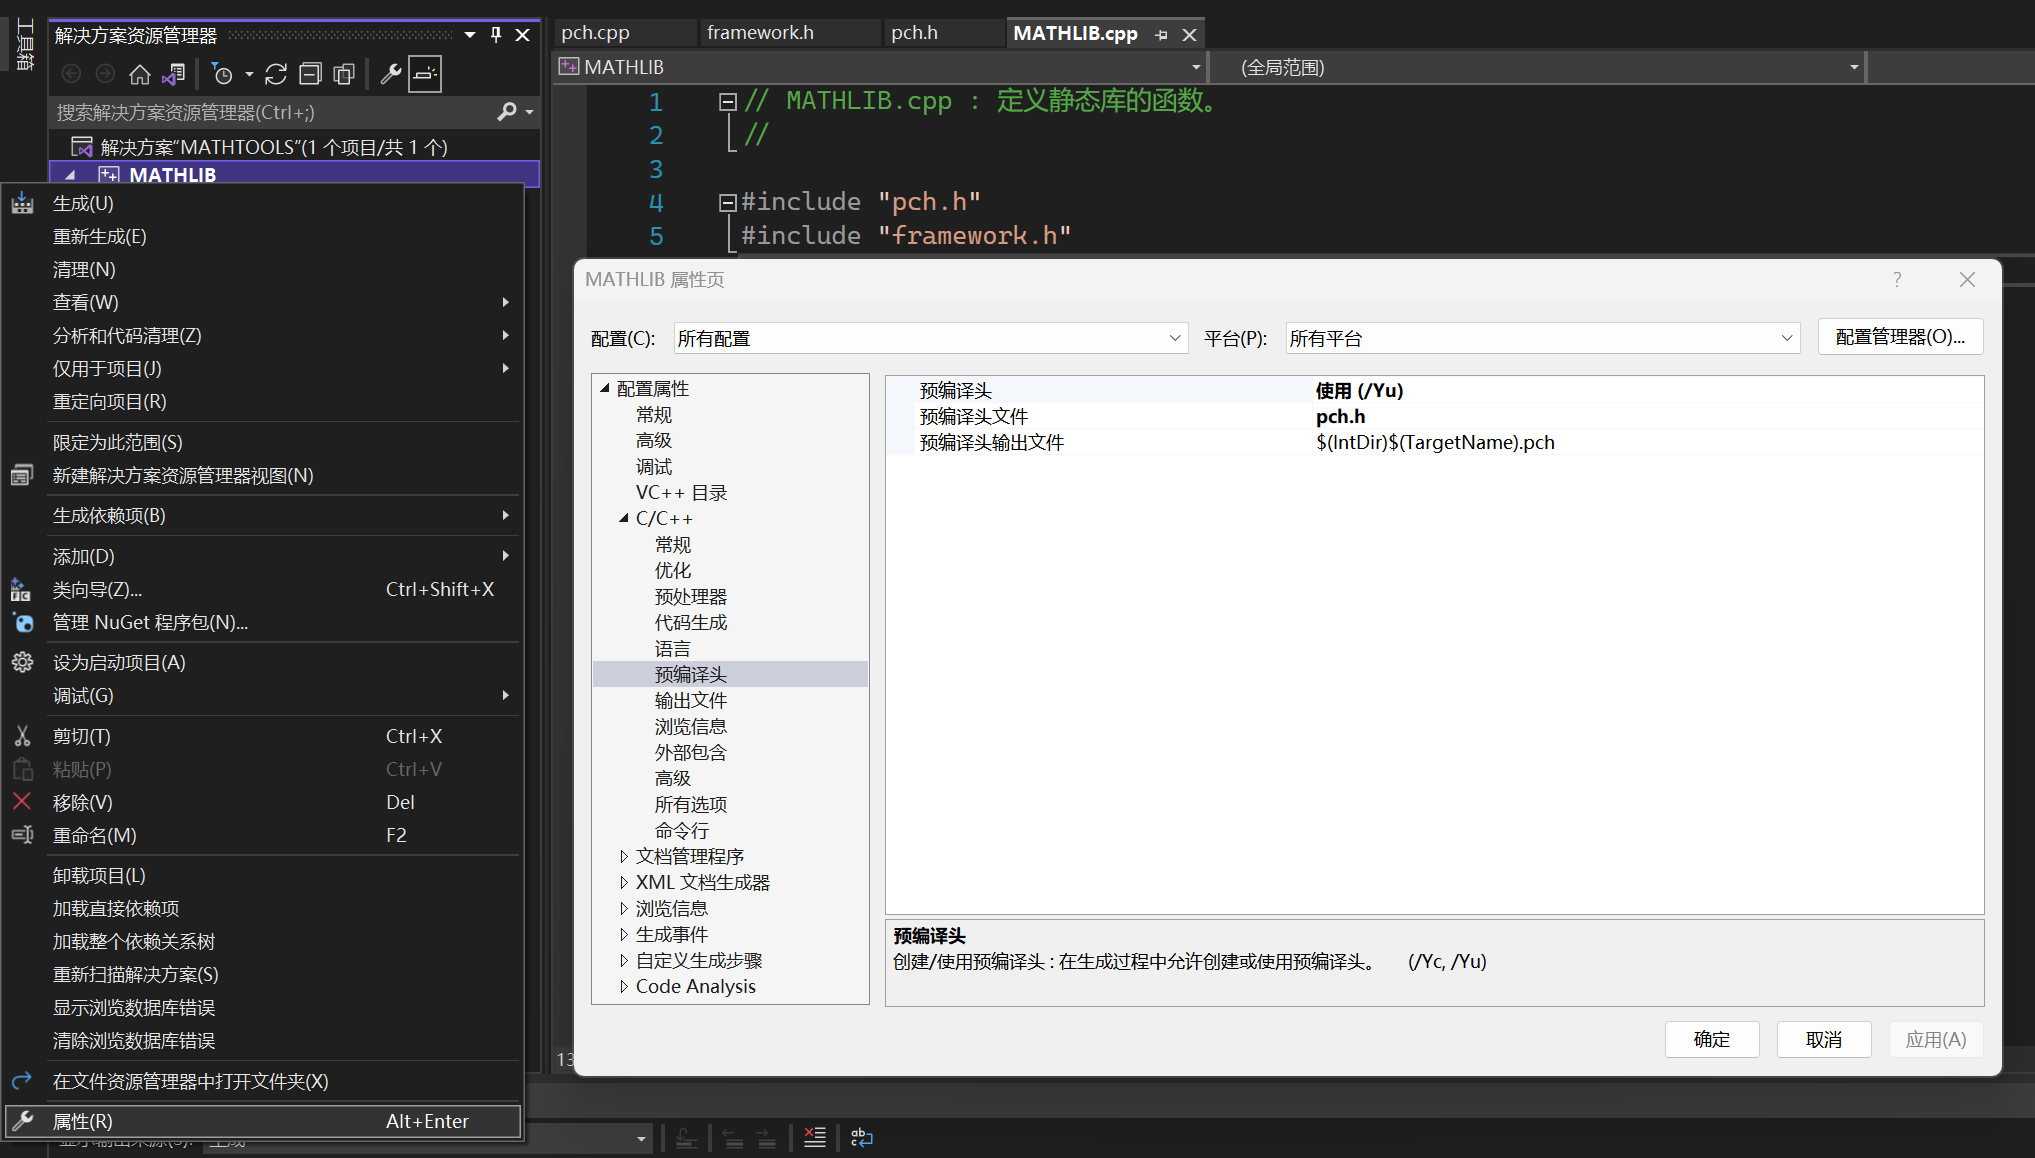Expand the 文档管理程序 tree node
This screenshot has height=1158, width=2035.
click(624, 857)
